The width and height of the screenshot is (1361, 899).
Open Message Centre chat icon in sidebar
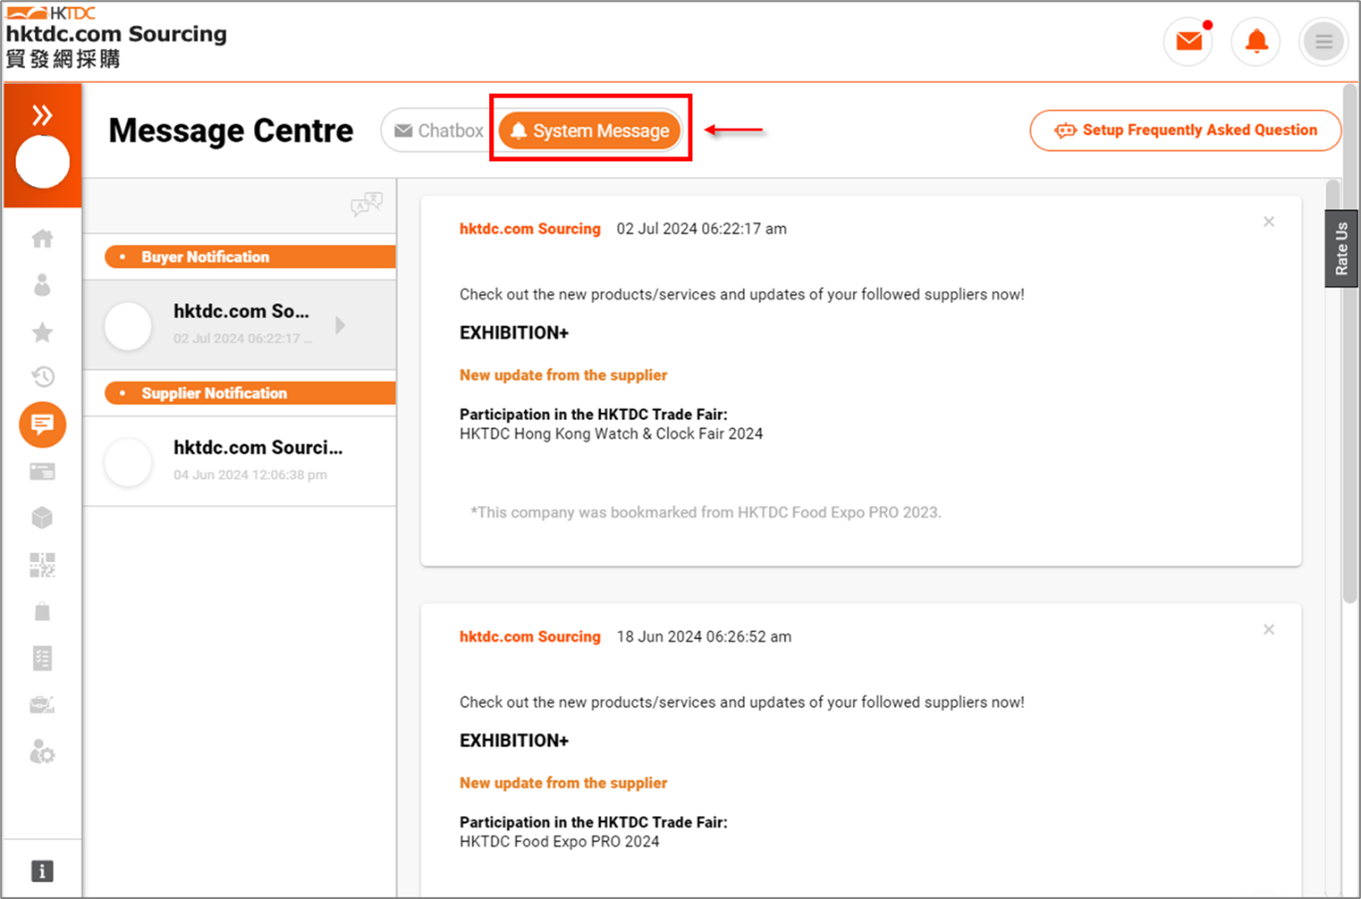42,425
